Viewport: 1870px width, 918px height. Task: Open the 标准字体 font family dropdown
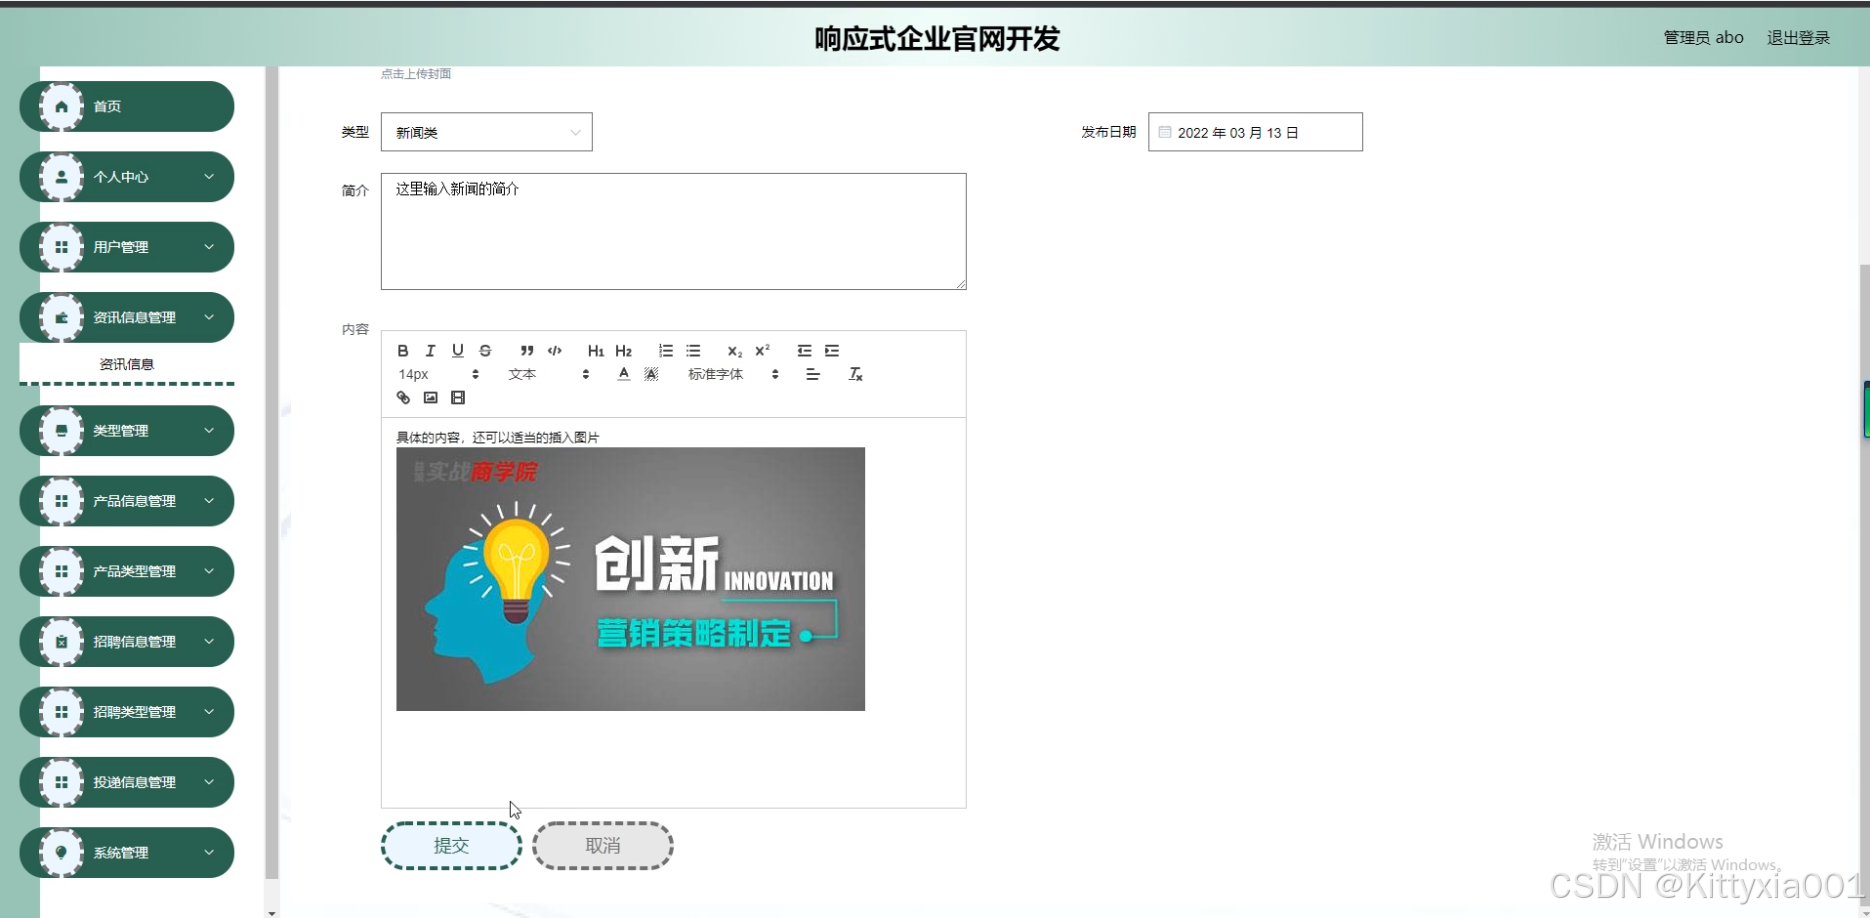[733, 374]
